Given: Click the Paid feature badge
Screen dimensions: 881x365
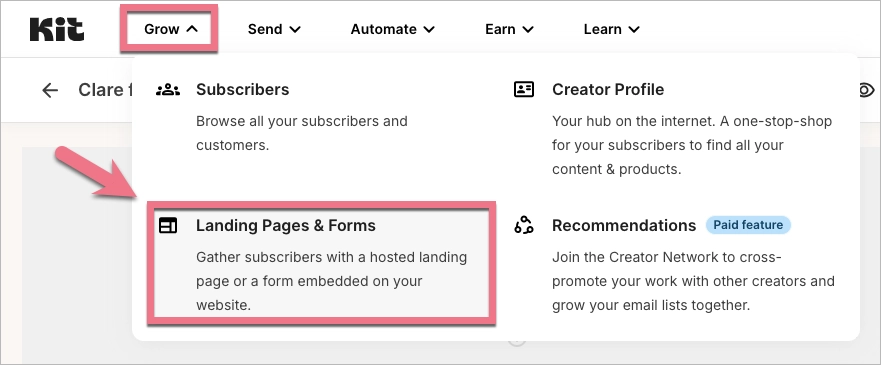Looking at the screenshot, I should 748,225.
